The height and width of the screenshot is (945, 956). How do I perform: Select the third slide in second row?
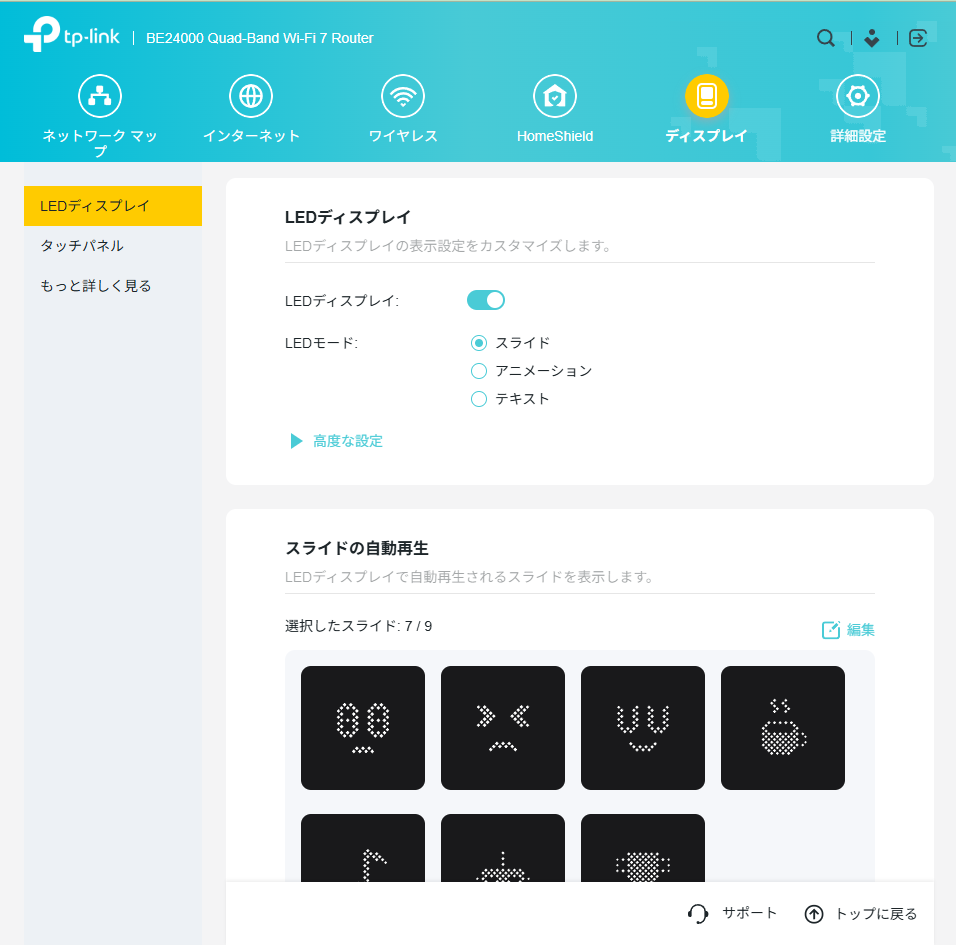[x=643, y=848]
